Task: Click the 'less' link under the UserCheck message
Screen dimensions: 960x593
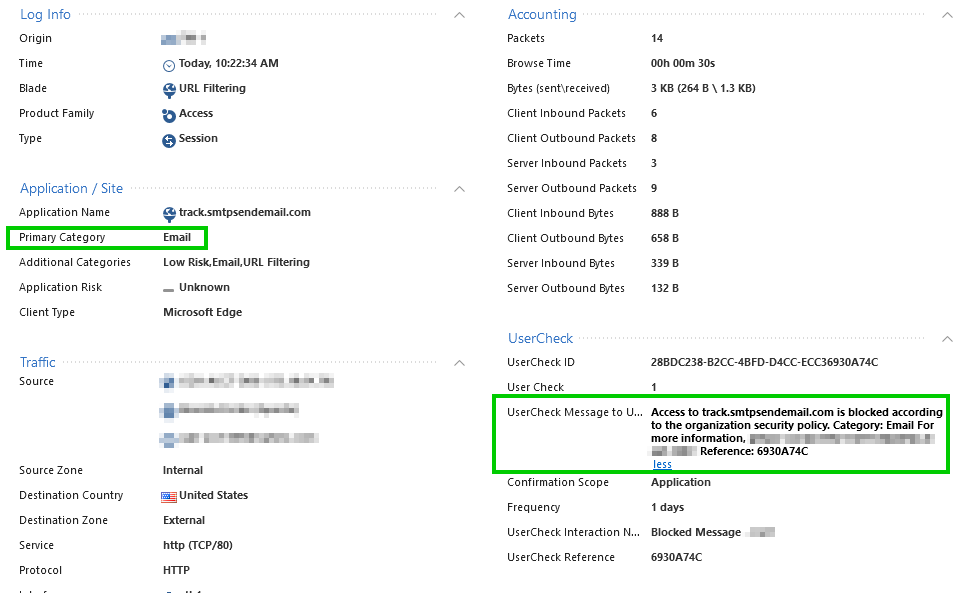Action: click(661, 464)
